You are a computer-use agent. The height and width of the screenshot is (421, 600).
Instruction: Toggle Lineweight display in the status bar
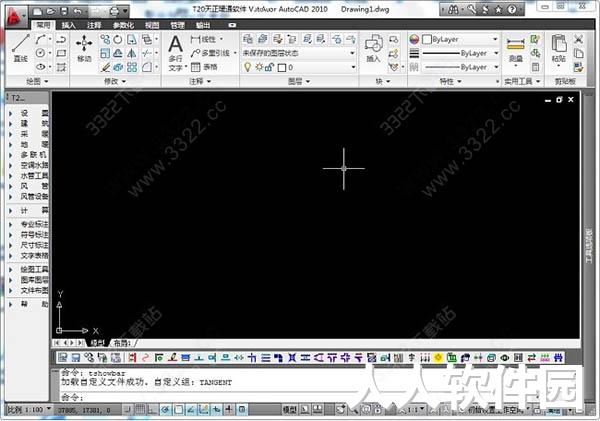pyautogui.click(x=229, y=410)
